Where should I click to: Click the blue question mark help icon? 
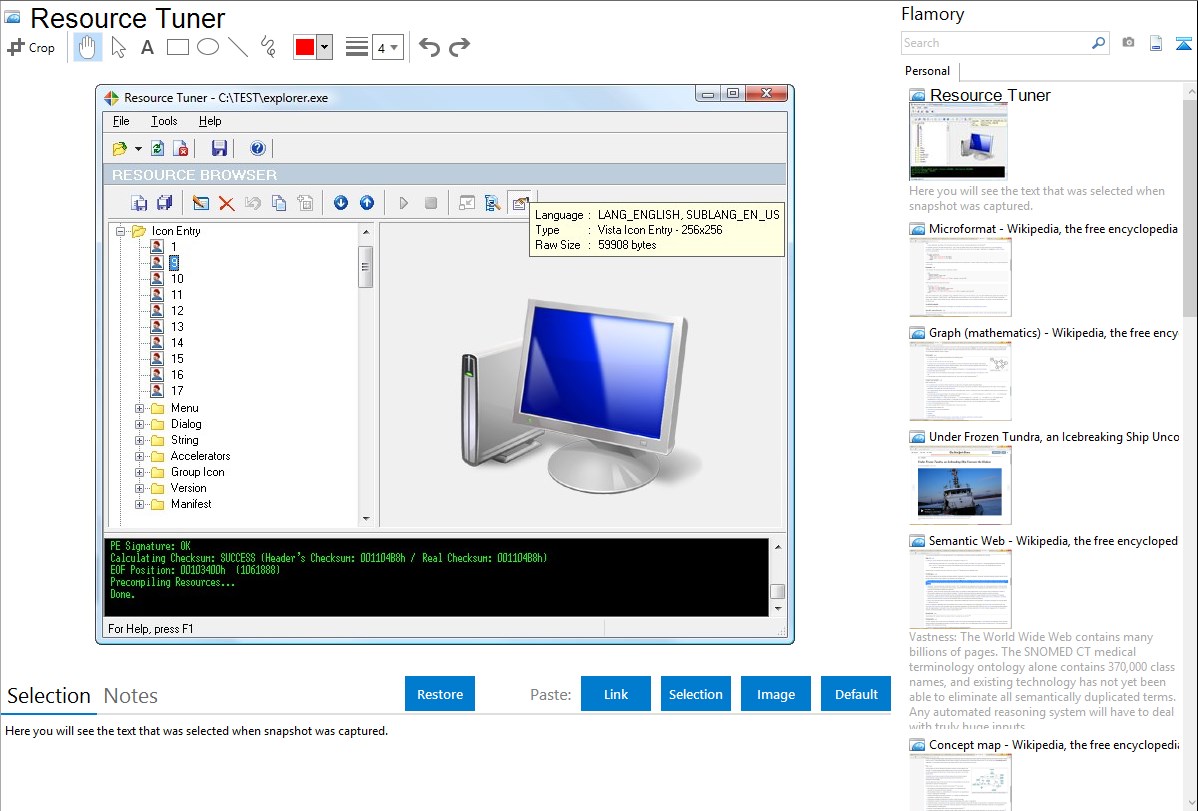click(x=257, y=148)
